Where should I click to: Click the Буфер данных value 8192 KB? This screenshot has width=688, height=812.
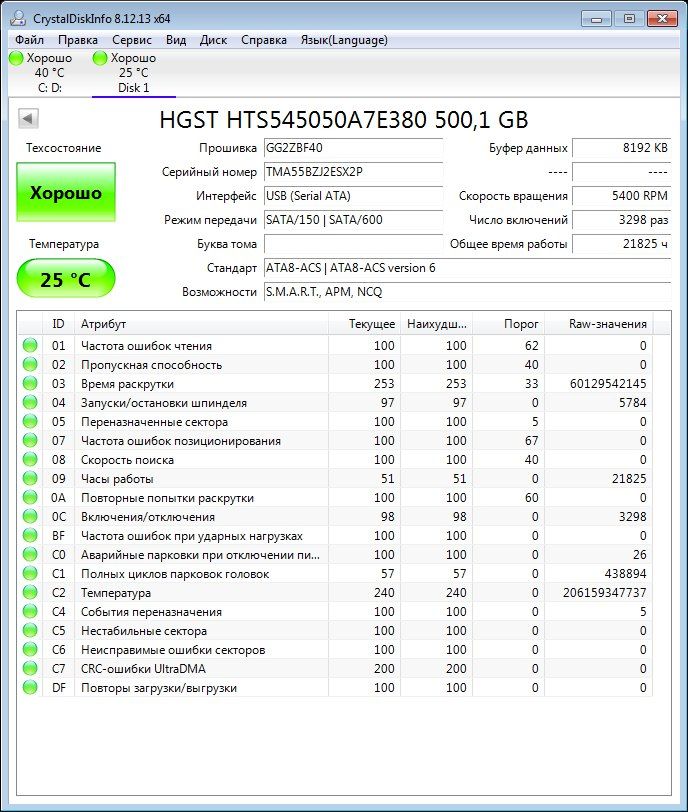point(621,148)
